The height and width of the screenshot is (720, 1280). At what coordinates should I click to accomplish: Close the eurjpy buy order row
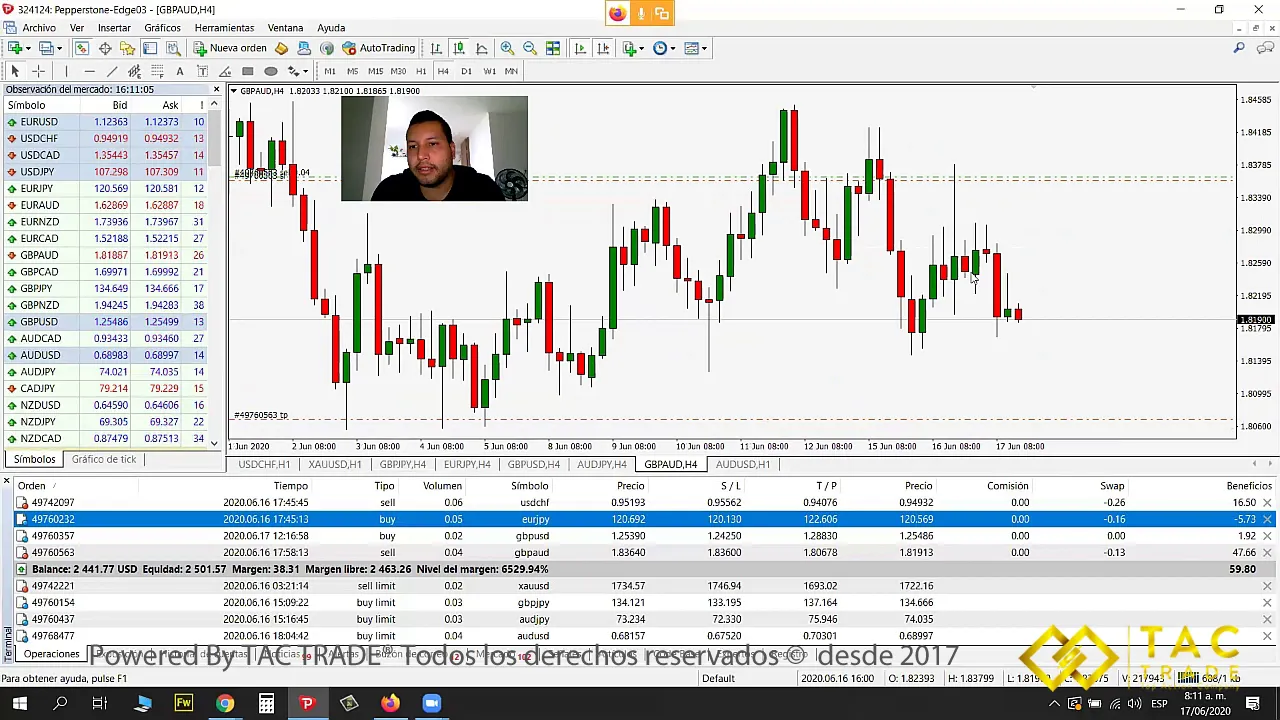[x=1267, y=519]
